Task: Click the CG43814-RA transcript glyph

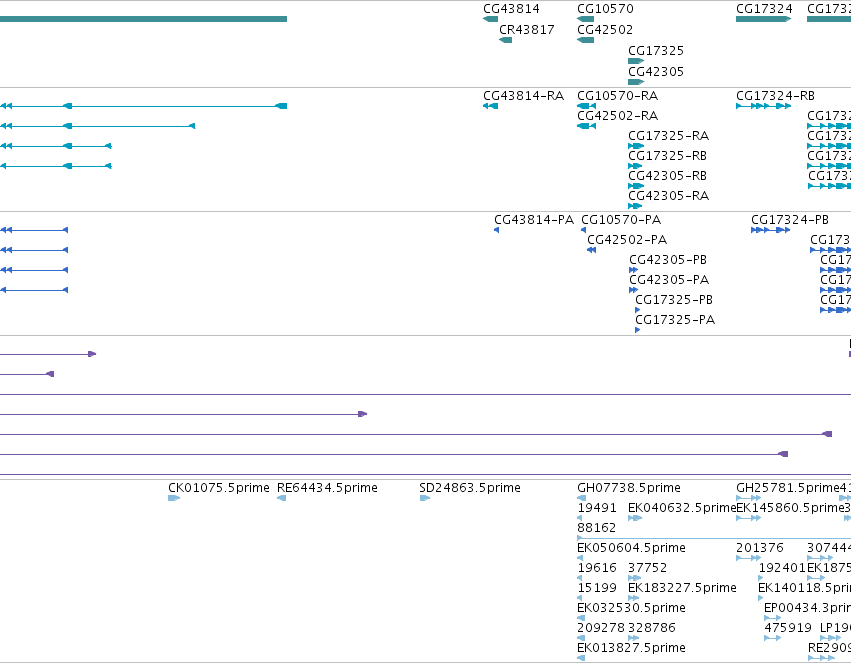Action: [x=490, y=106]
